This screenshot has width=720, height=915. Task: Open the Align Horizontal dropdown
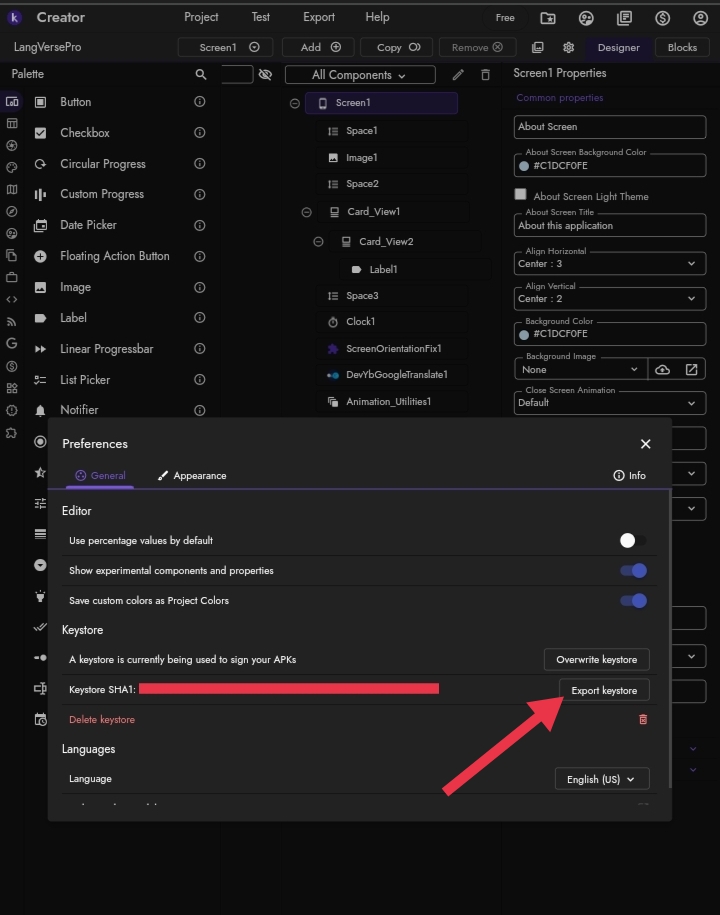tap(609, 263)
